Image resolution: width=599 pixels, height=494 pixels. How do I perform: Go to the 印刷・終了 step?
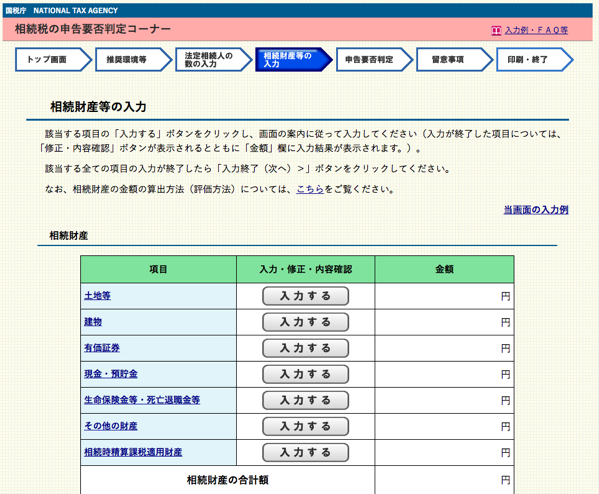534,60
